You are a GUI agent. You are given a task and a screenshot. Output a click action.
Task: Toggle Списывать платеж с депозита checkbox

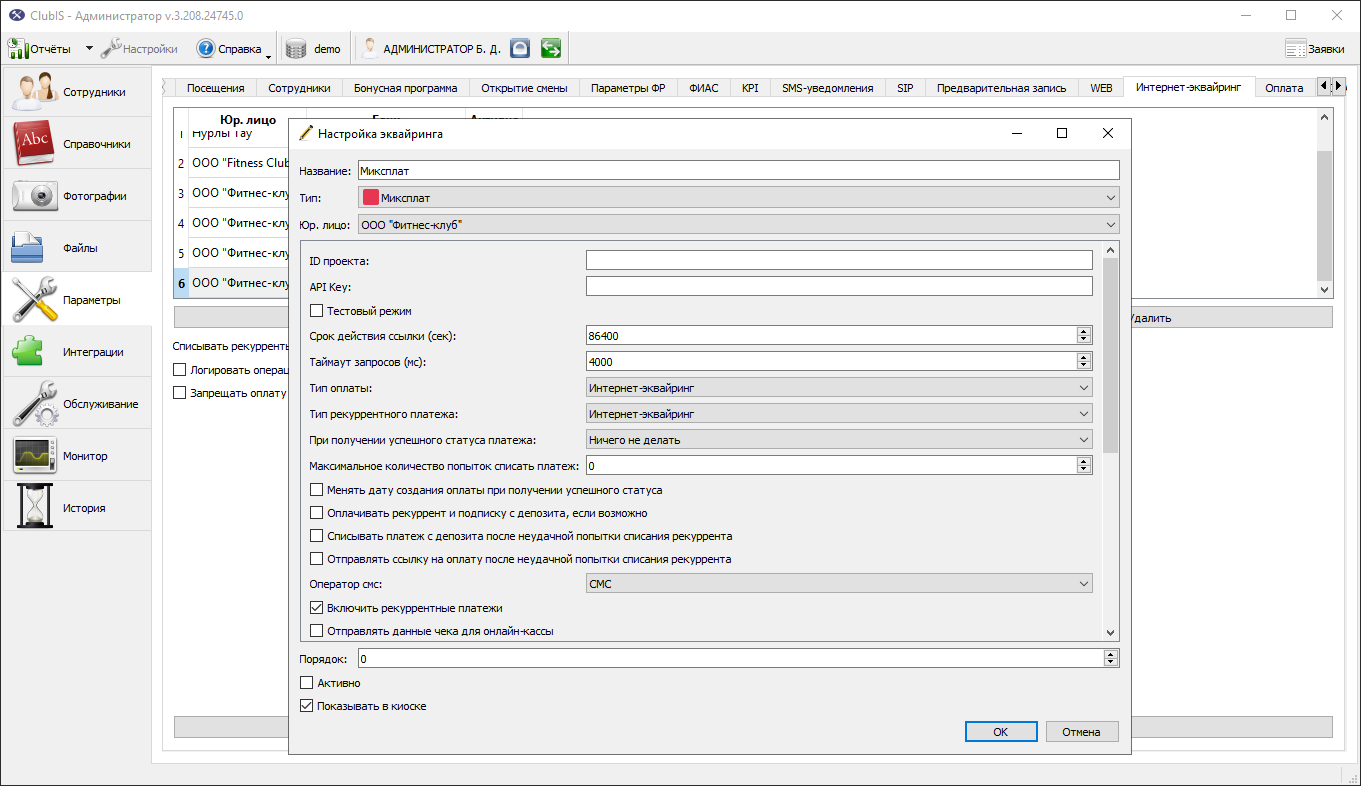tap(317, 536)
